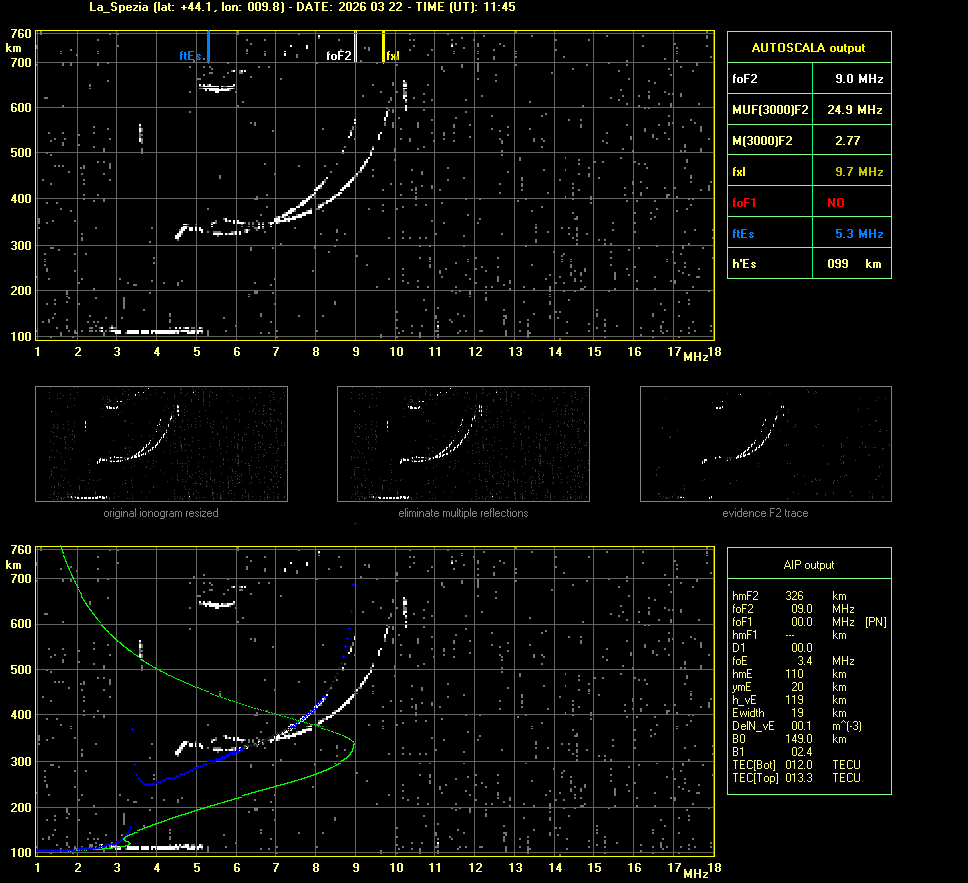Screen dimensions: 968x883
Task: Click the AUTOSCALA output header
Action: pyautogui.click(x=808, y=47)
